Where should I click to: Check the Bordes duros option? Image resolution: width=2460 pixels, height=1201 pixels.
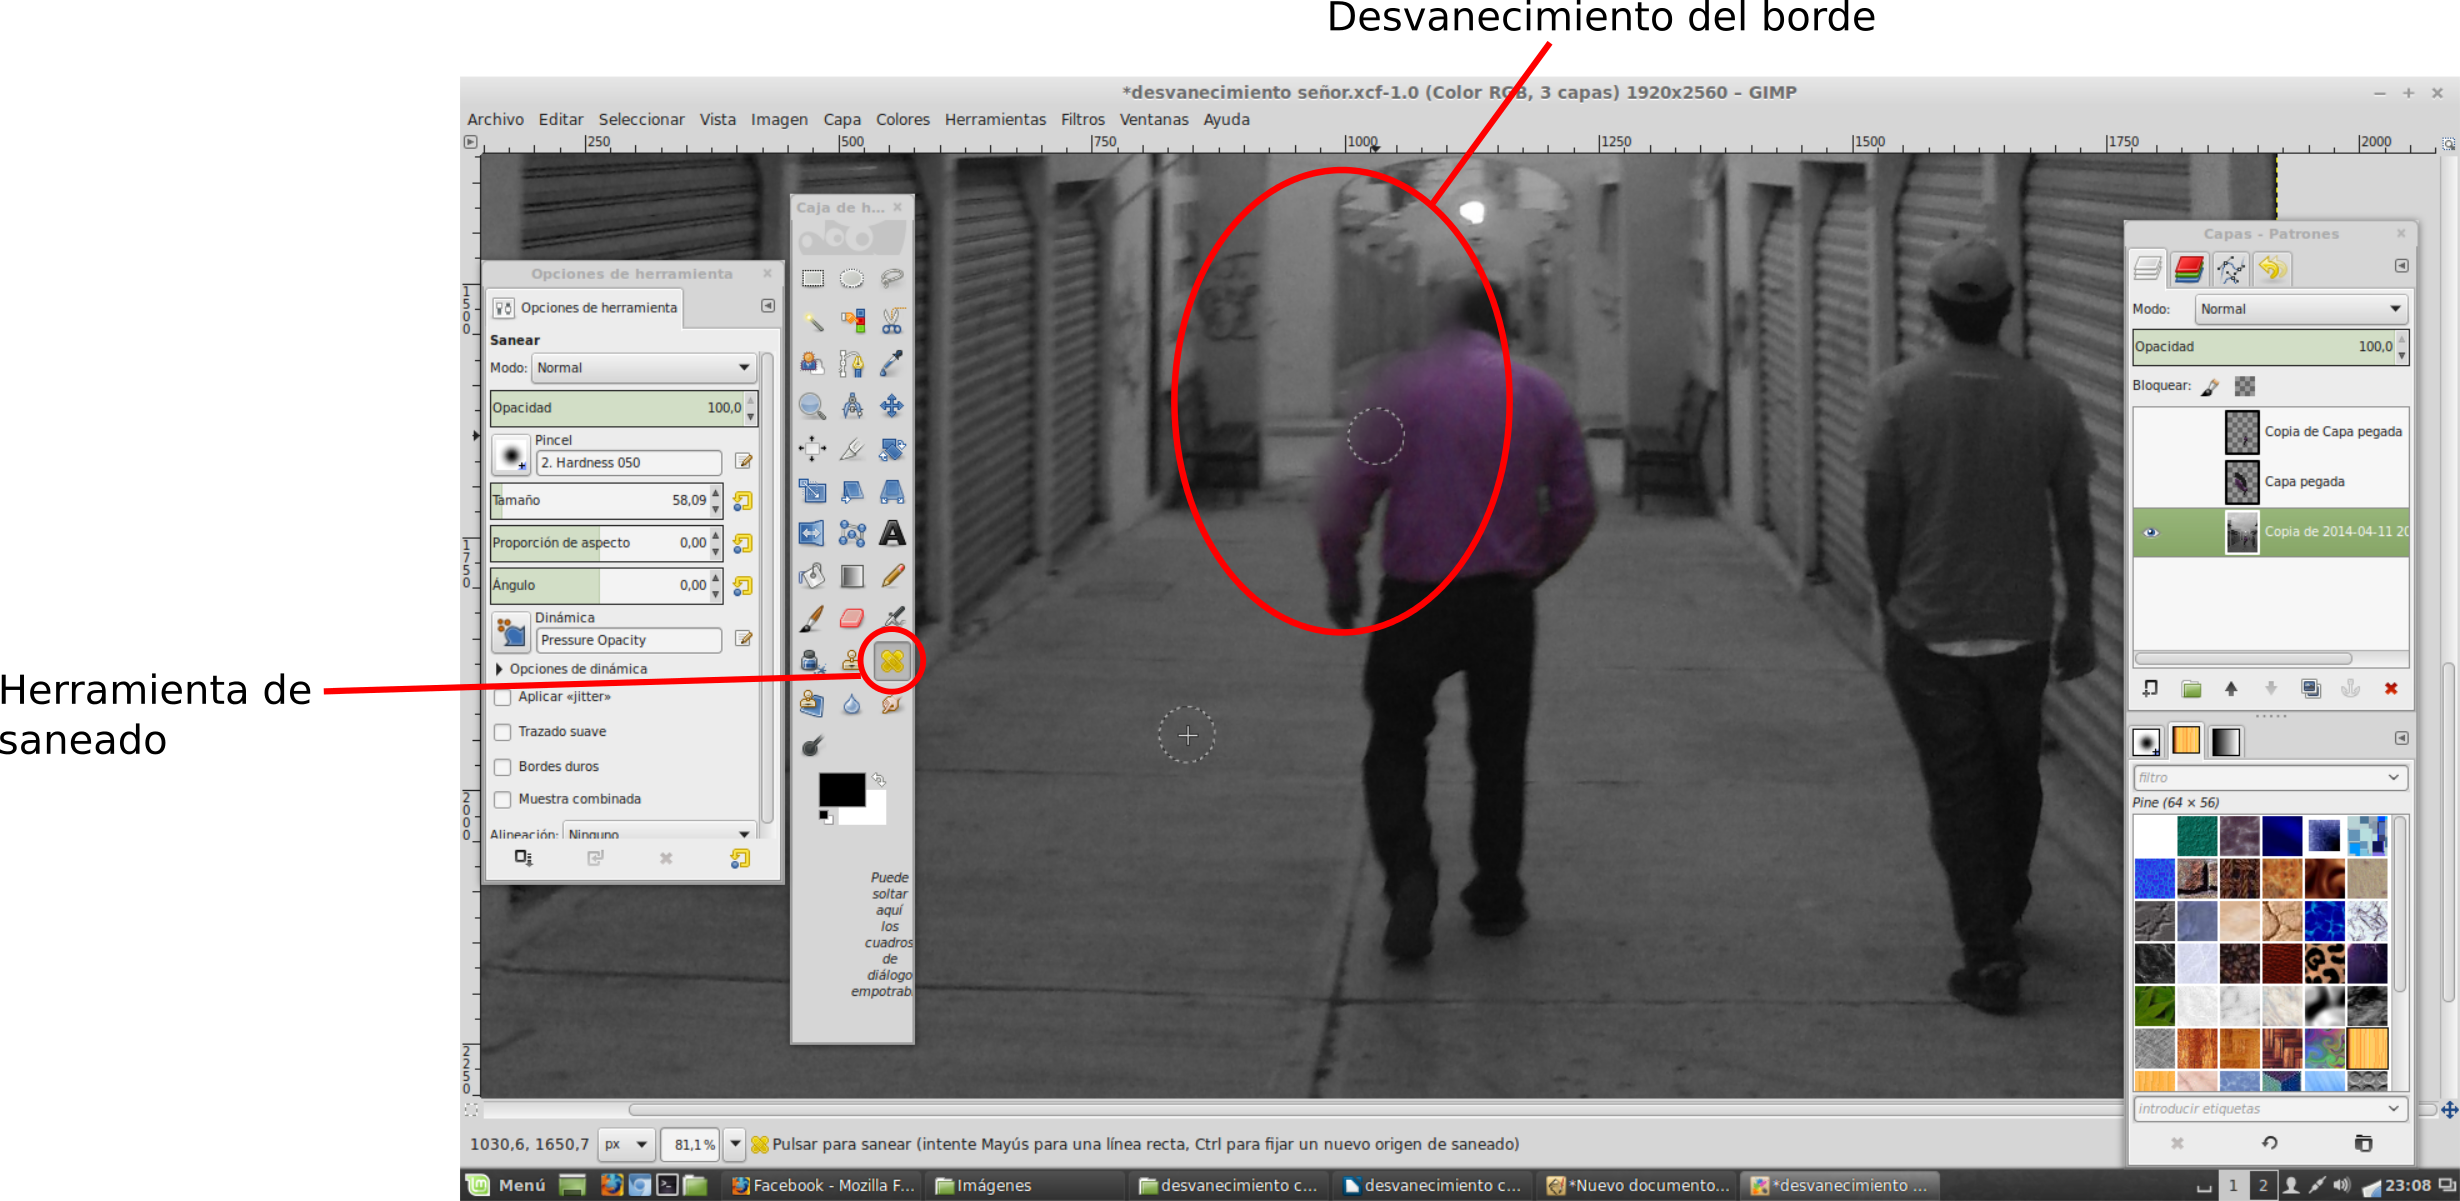coord(503,766)
